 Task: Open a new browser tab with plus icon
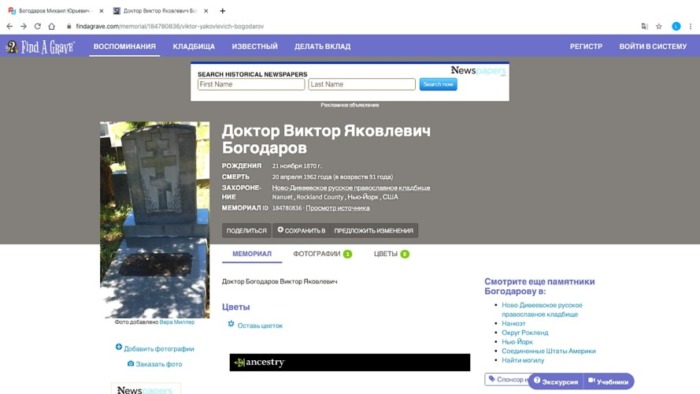pyautogui.click(x=222, y=11)
